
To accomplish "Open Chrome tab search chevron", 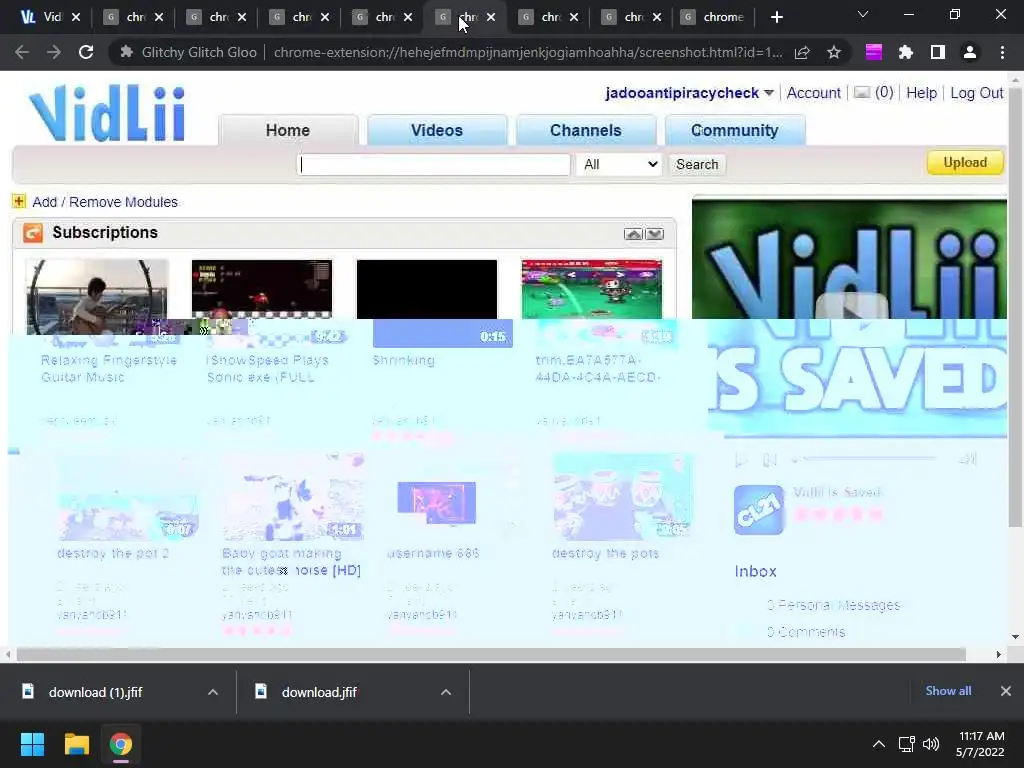I will click(863, 14).
